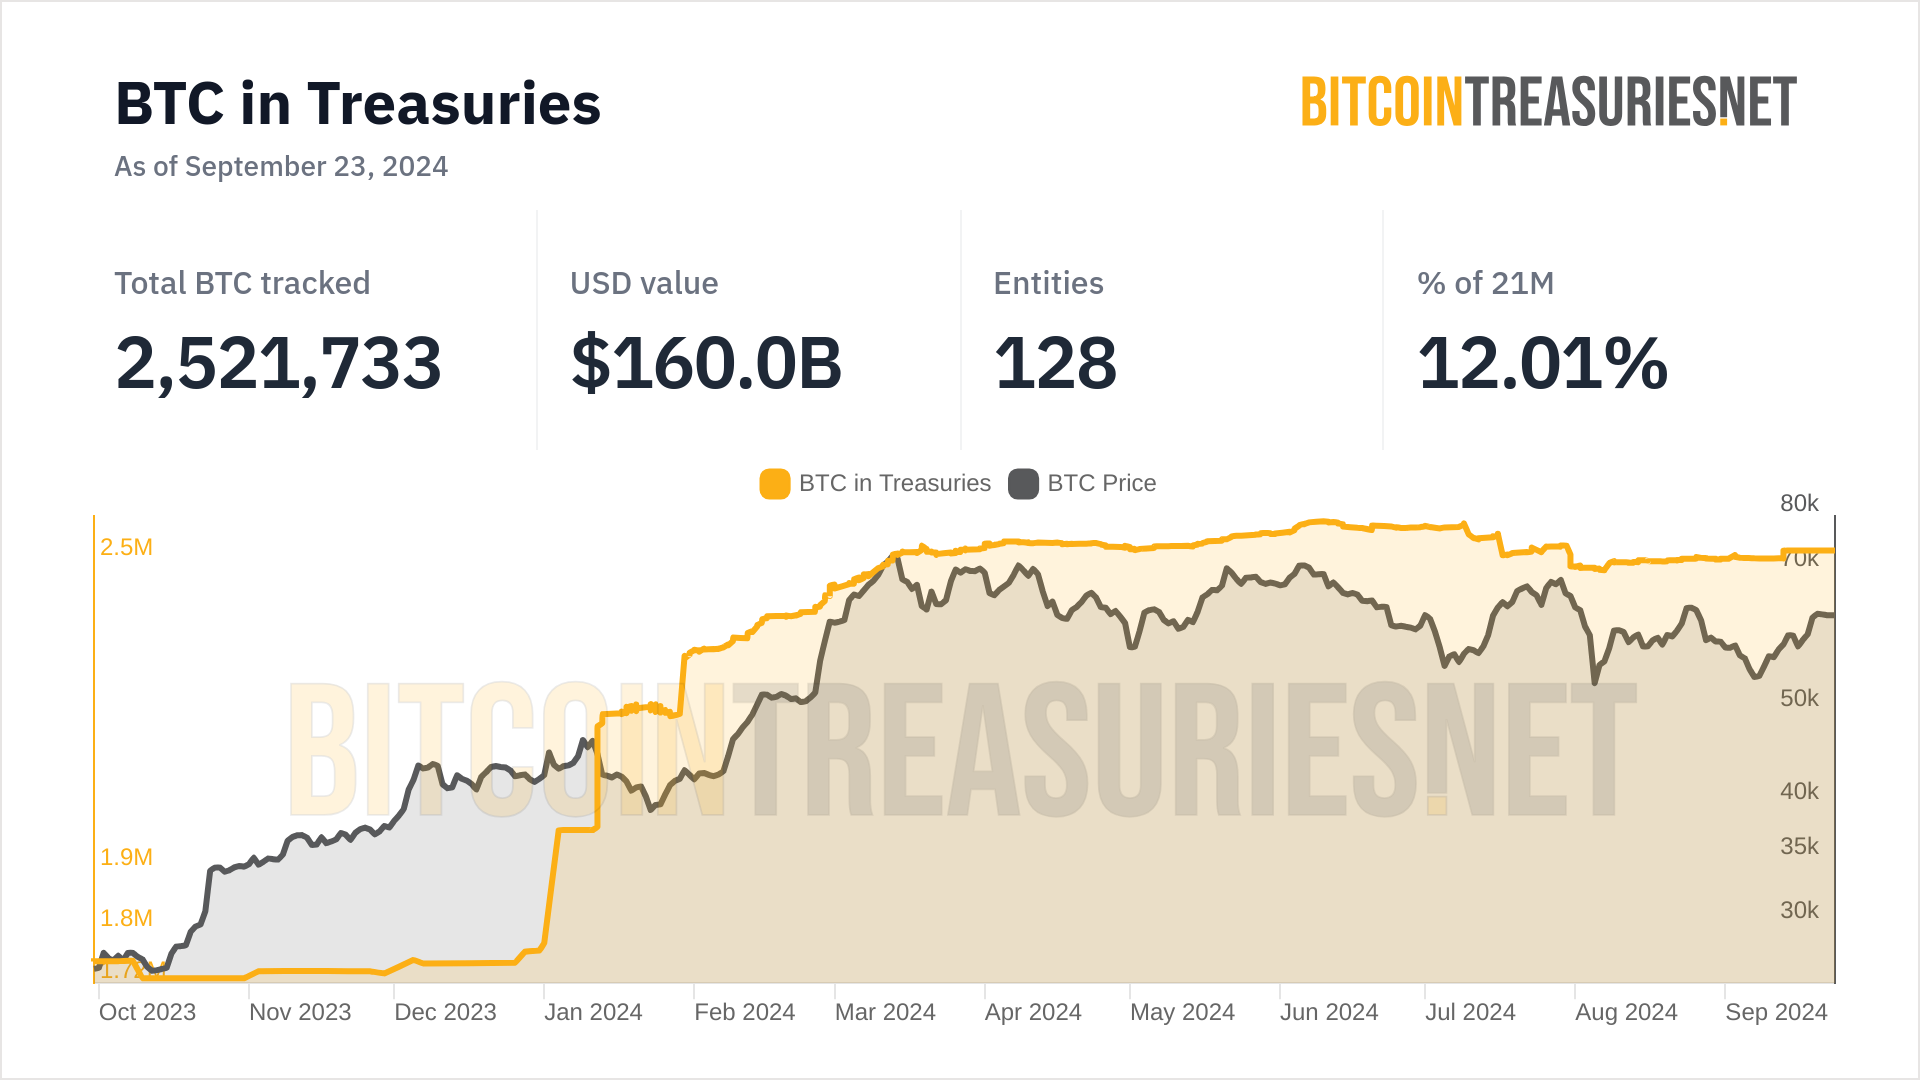Click the Mar 2024 x-axis label

pos(885,1012)
